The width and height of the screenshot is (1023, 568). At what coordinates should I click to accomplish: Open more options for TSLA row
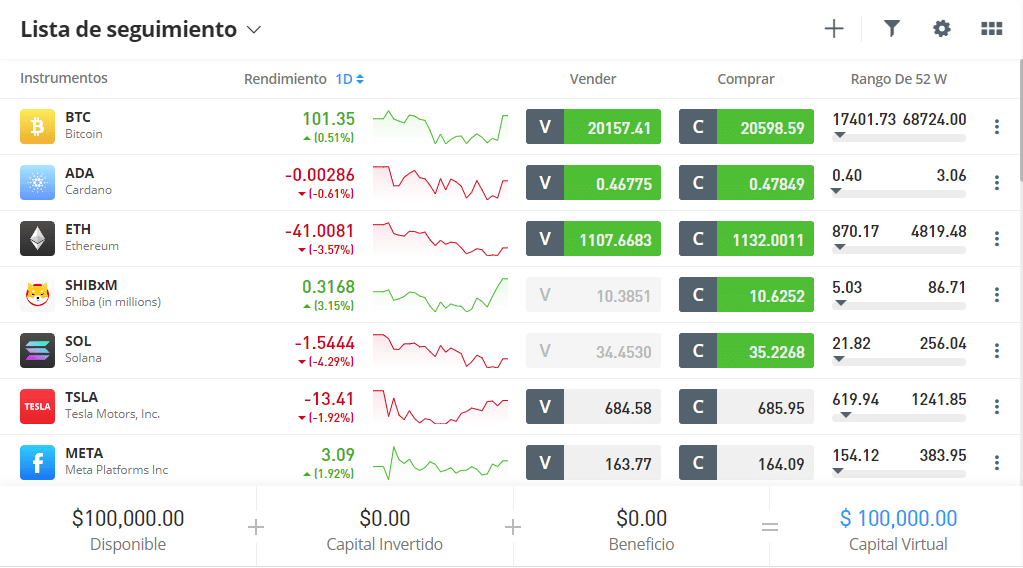coord(997,408)
